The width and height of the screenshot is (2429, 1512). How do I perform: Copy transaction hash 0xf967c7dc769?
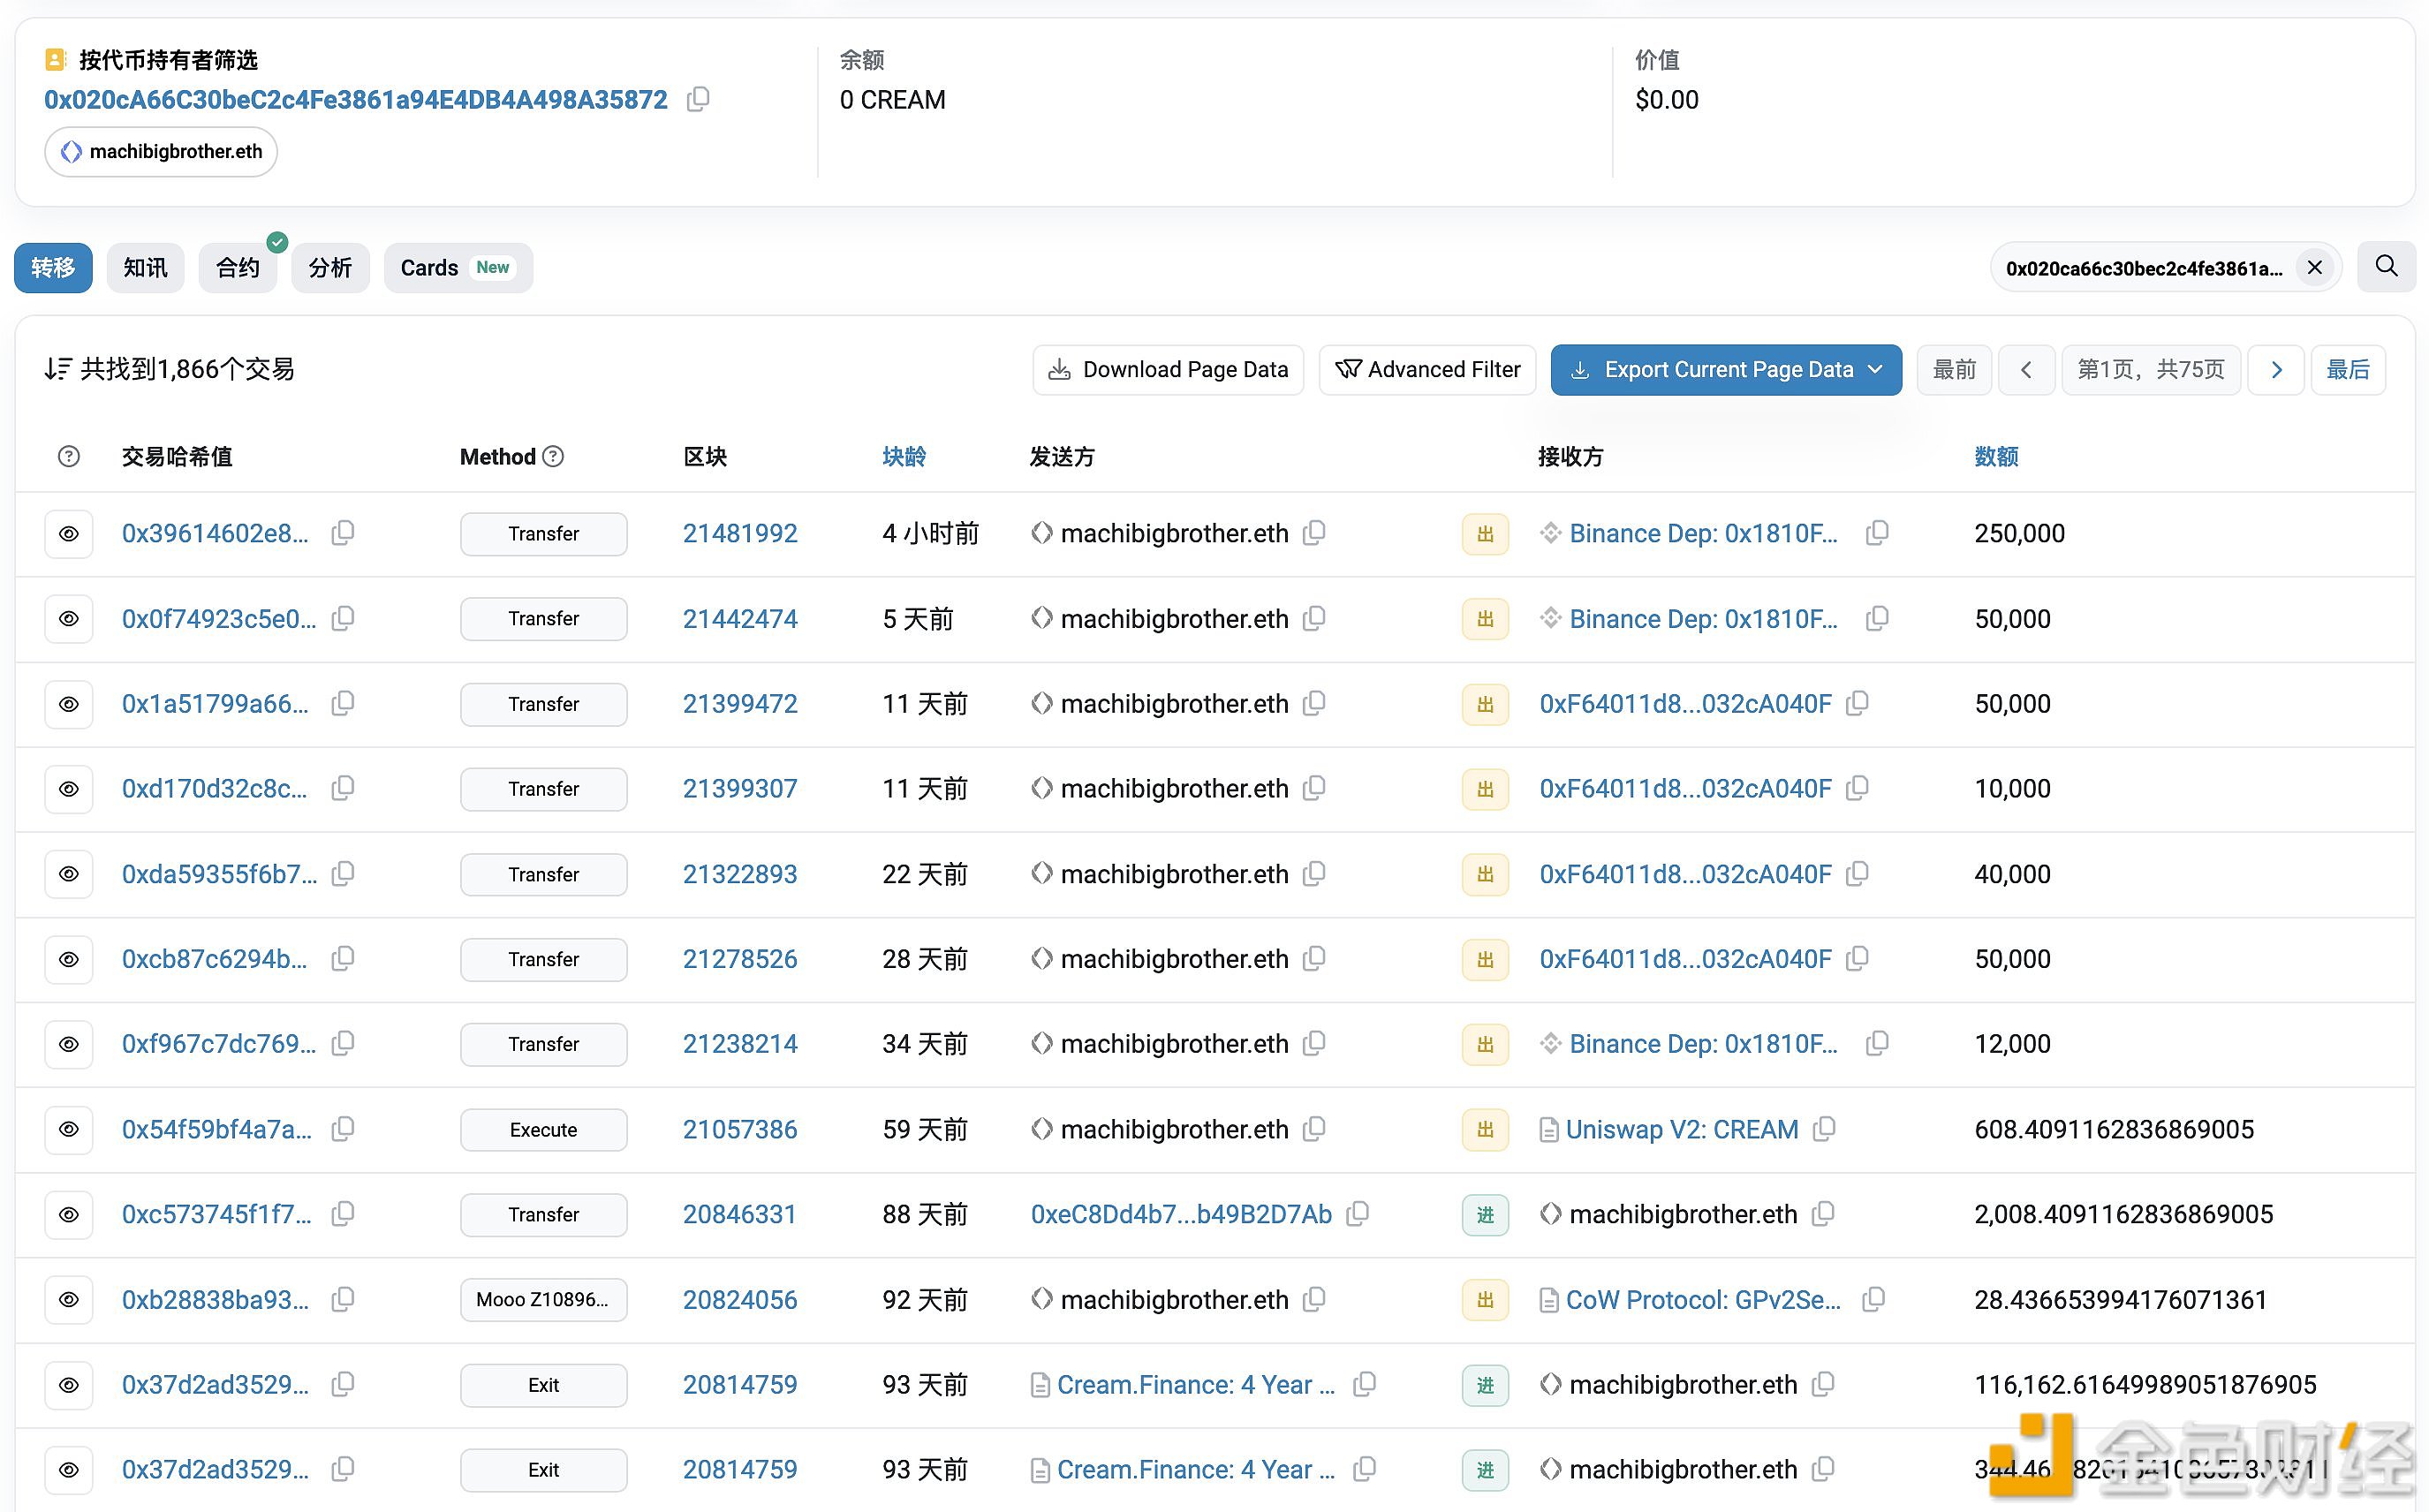pos(343,1043)
